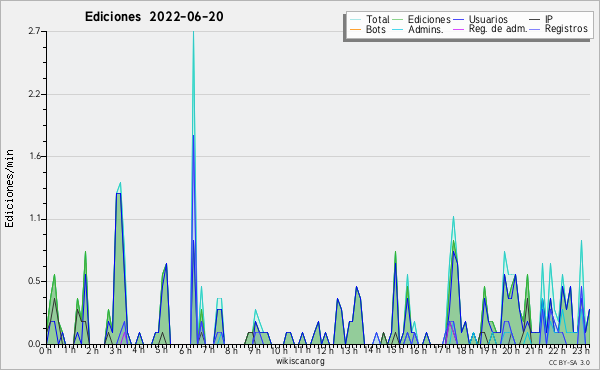Click the cyan line swatch beside Total

click(x=355, y=20)
